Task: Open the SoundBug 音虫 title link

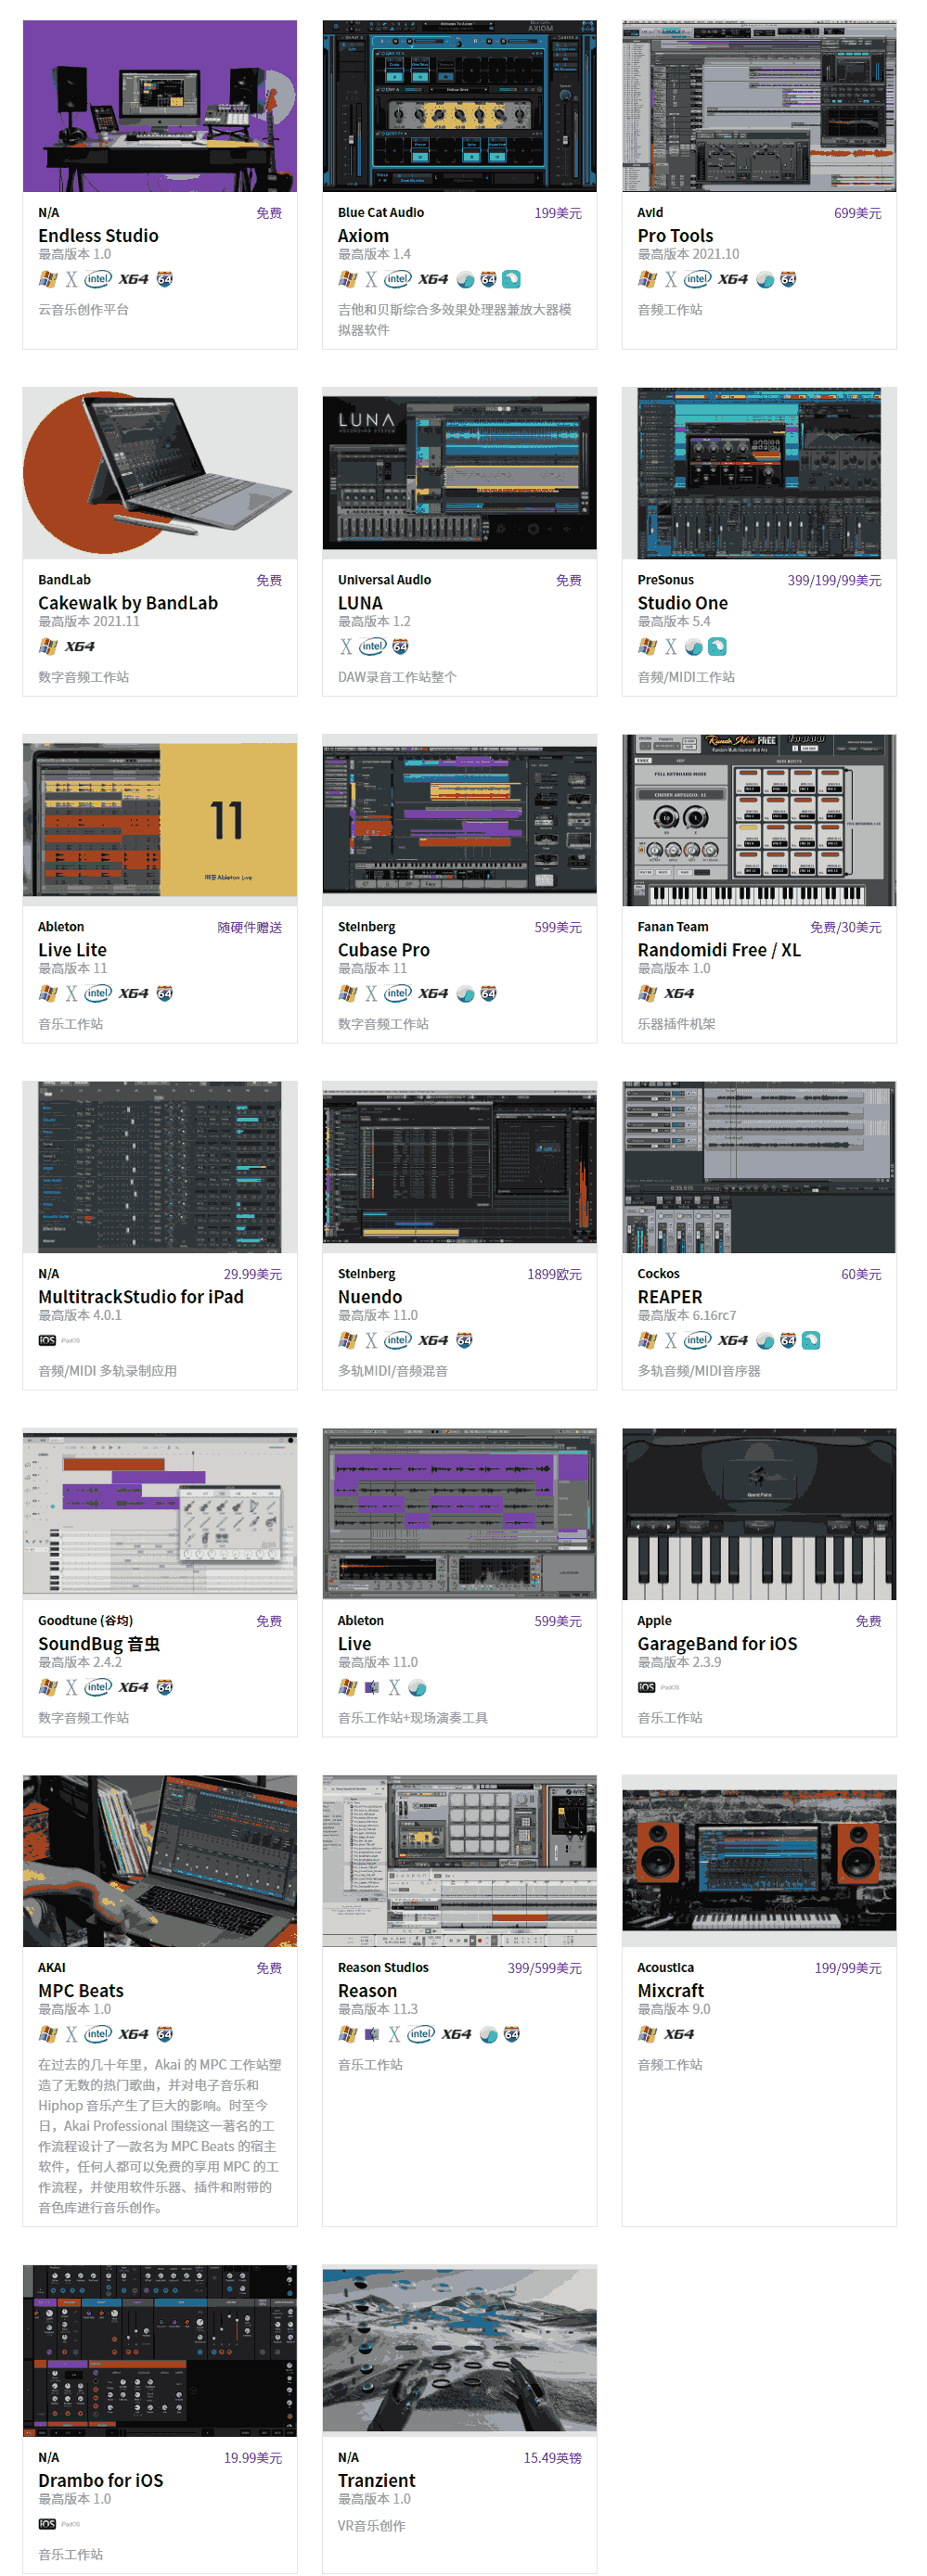Action: (98, 1644)
